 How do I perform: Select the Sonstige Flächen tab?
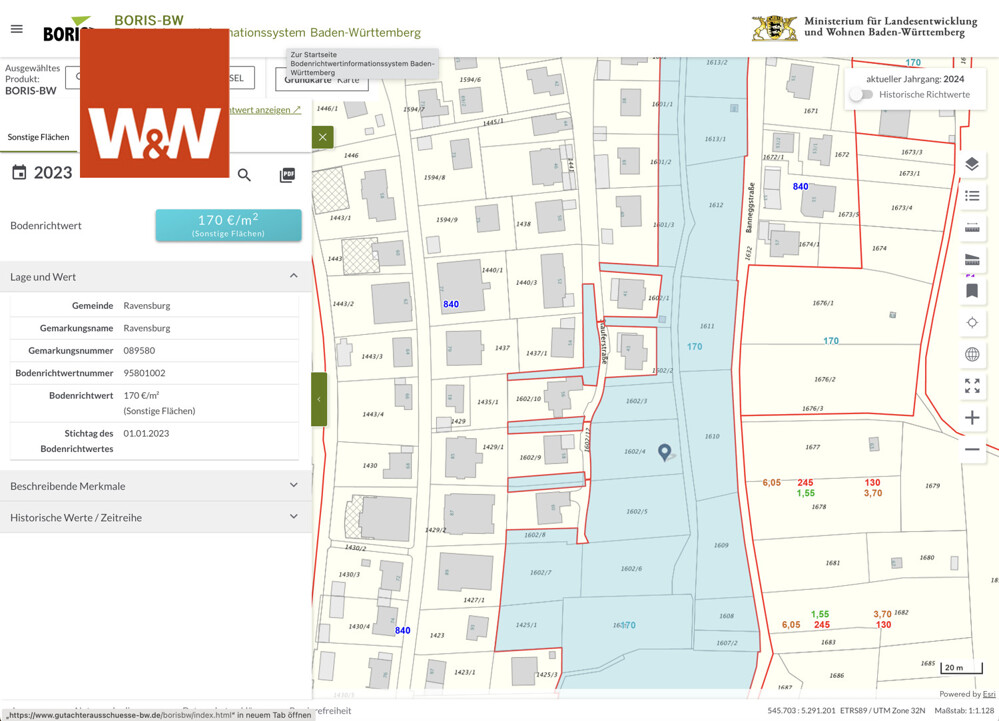(39, 137)
